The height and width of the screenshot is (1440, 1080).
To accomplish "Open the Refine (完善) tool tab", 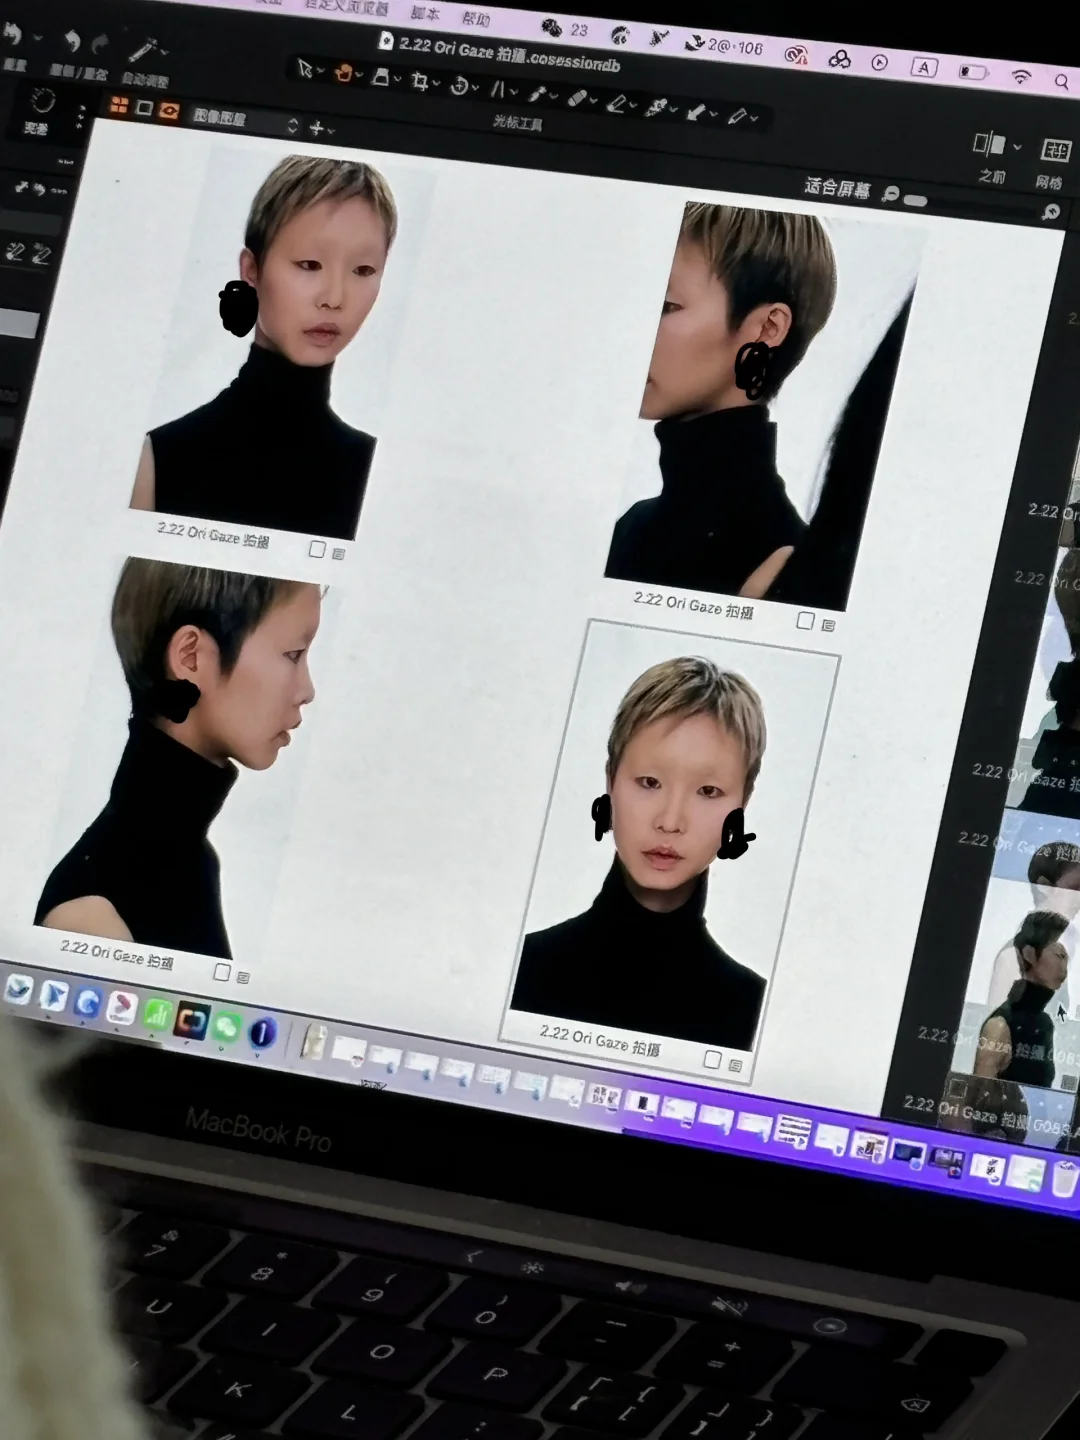I will [42, 110].
